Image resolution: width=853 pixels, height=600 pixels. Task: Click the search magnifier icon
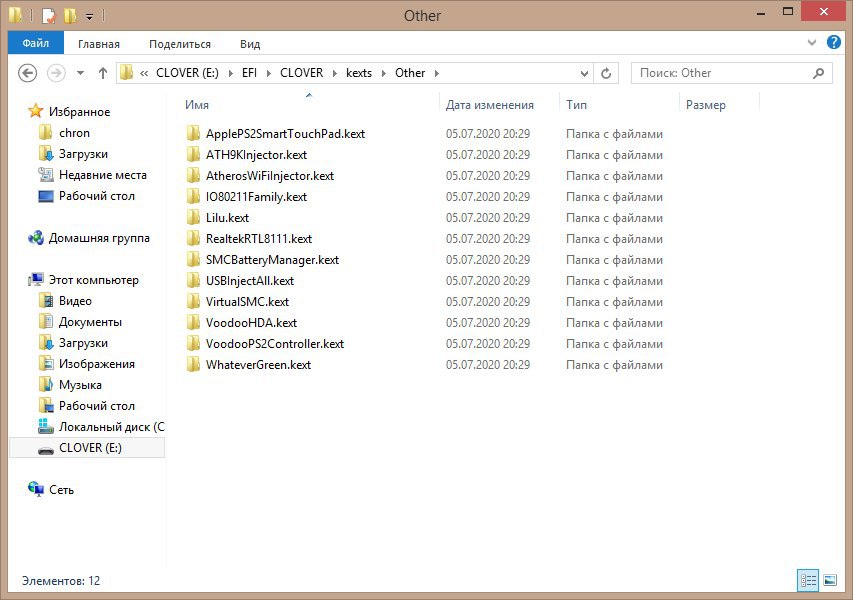[819, 73]
